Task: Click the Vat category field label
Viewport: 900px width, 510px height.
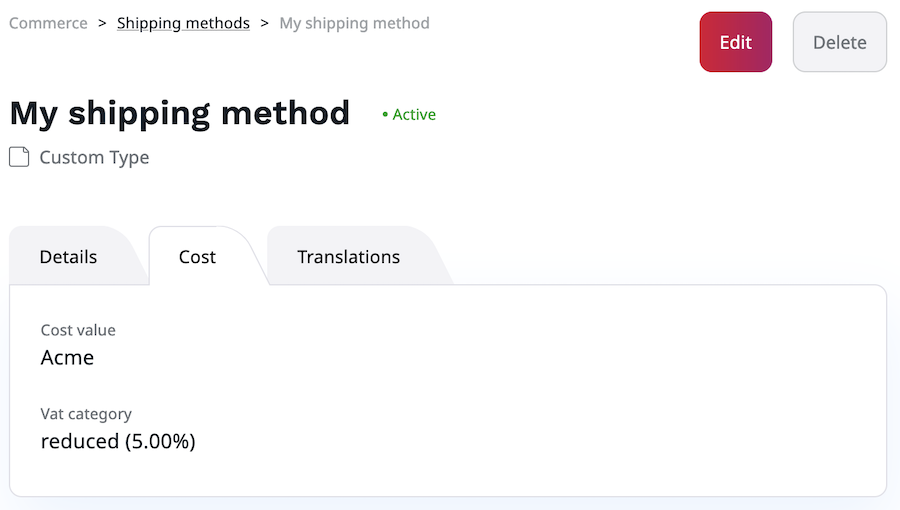Action: 86,413
